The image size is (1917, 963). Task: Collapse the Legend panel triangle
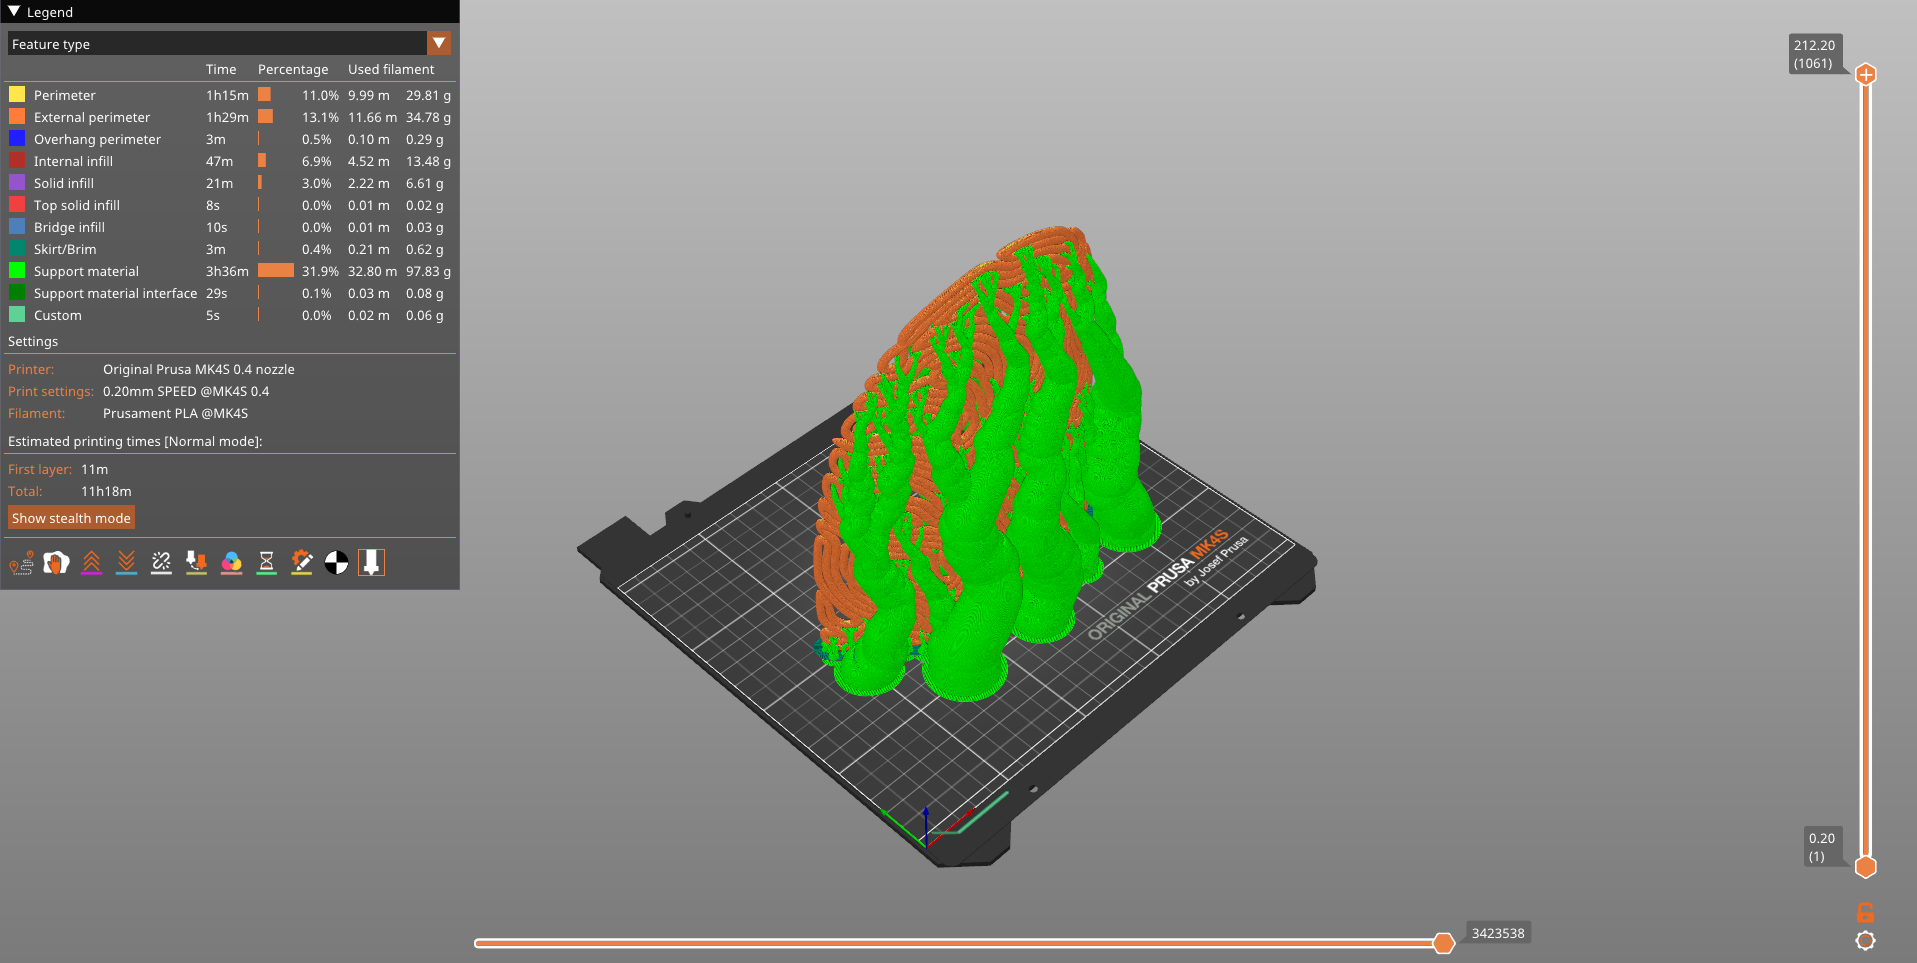click(x=14, y=12)
